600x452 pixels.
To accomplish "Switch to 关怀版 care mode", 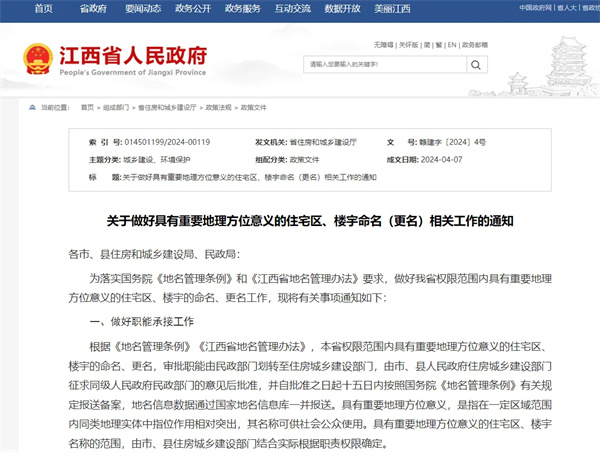I will pyautogui.click(x=408, y=45).
